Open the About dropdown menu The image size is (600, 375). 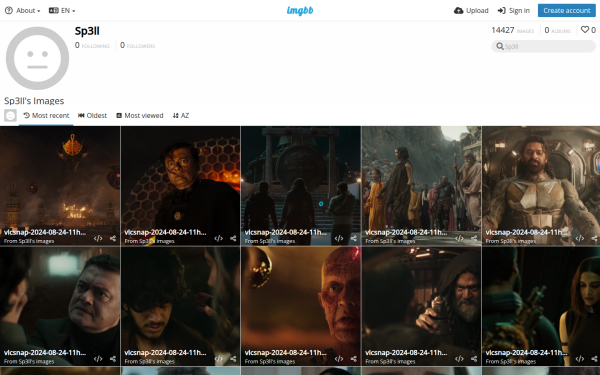[x=23, y=11]
